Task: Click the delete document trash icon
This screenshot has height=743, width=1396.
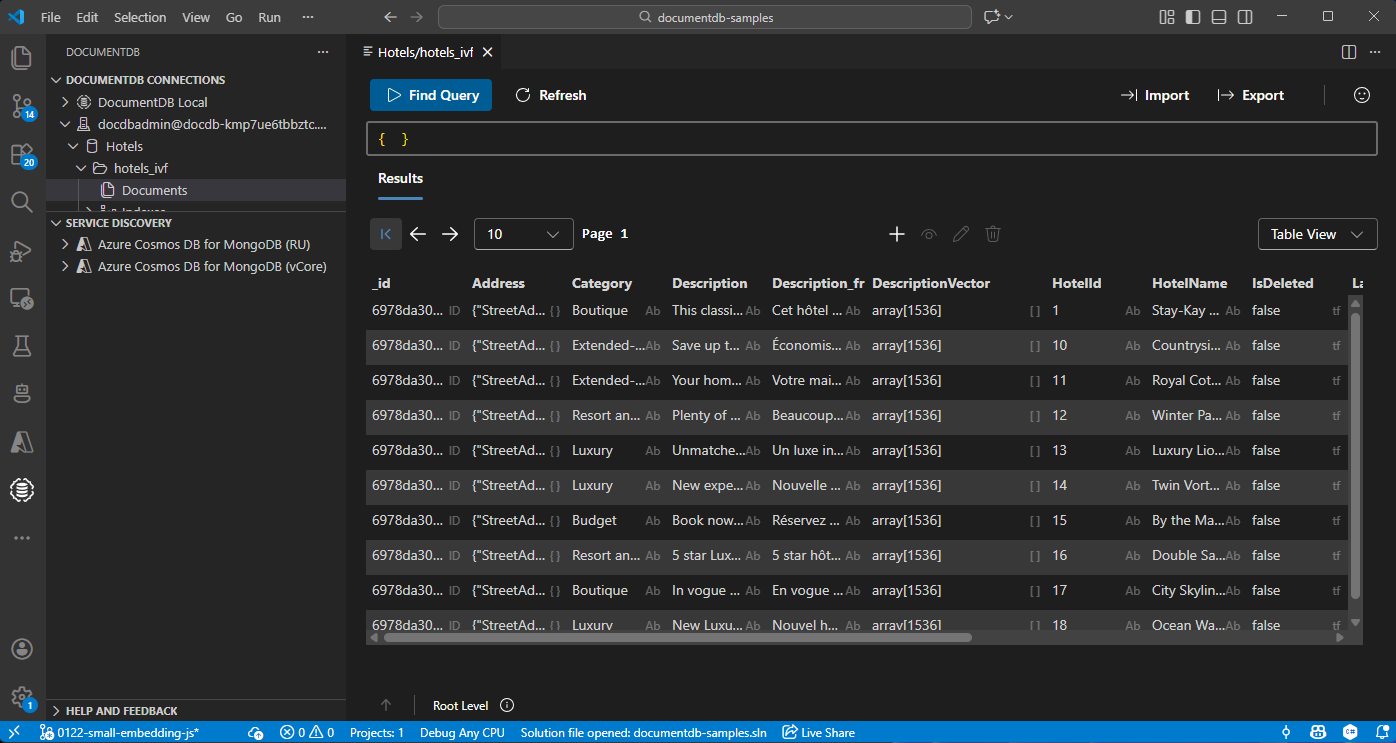Action: coord(993,234)
